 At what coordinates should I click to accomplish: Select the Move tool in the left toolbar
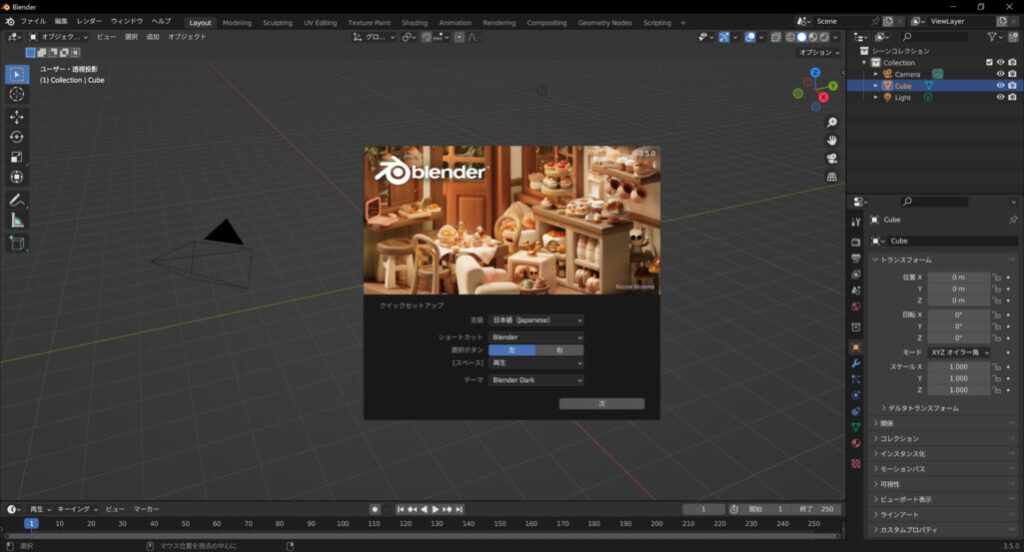pos(17,117)
